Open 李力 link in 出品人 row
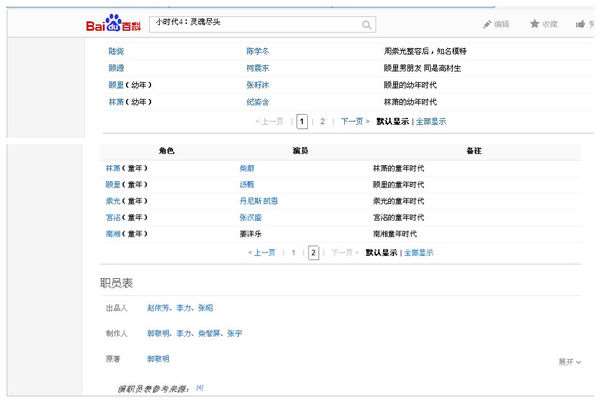Image resolution: width=600 pixels, height=403 pixels. [x=183, y=308]
